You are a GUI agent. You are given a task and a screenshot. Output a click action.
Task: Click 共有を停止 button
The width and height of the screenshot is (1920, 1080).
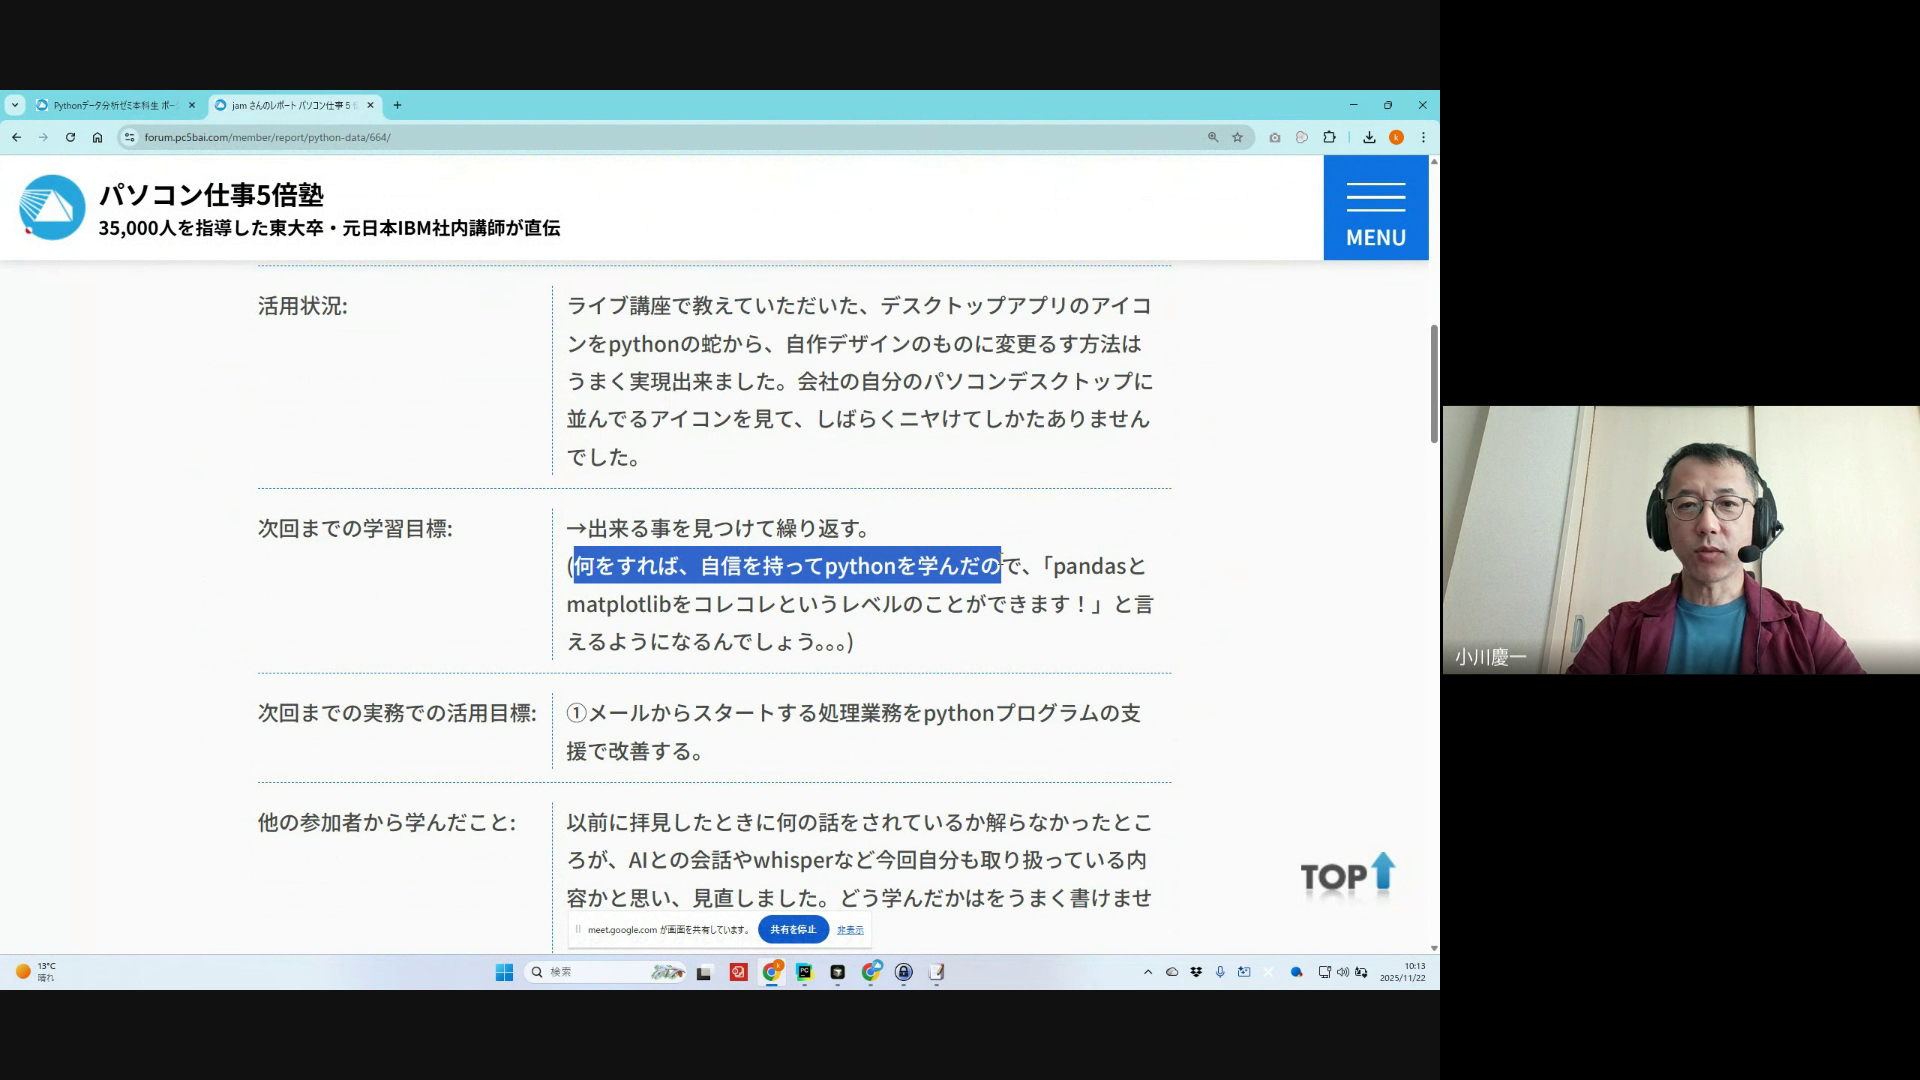793,930
